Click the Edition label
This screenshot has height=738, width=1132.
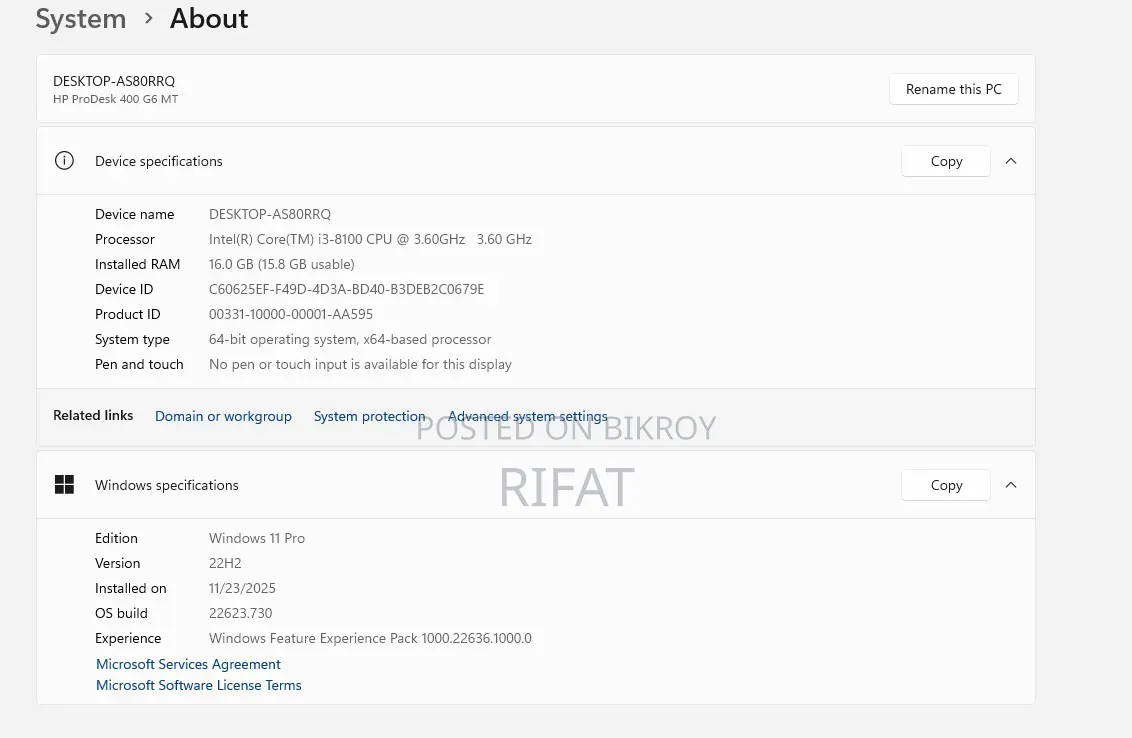tap(116, 538)
